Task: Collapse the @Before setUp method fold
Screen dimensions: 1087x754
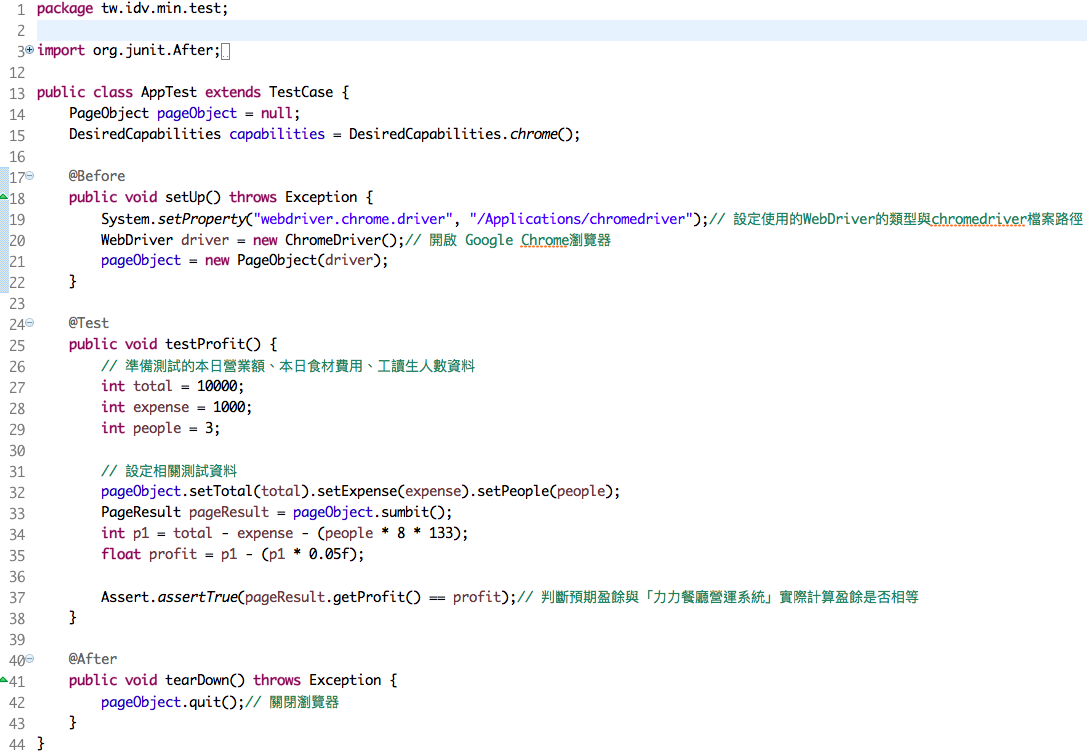Action: [29, 176]
